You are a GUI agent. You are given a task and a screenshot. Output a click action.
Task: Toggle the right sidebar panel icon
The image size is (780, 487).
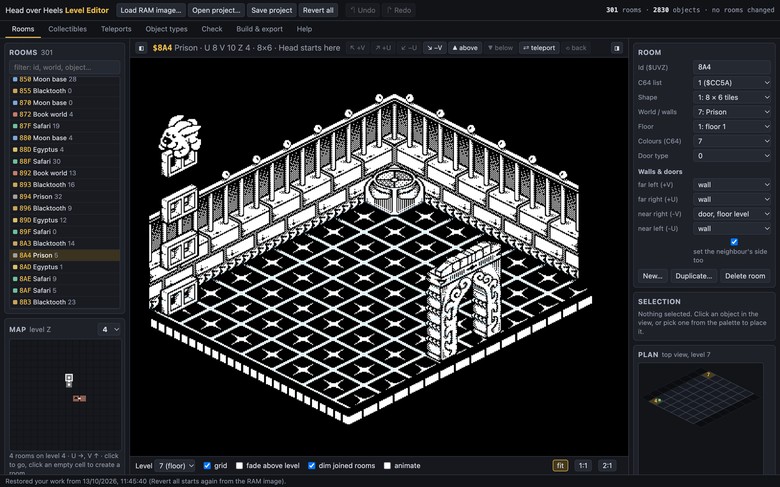point(617,48)
